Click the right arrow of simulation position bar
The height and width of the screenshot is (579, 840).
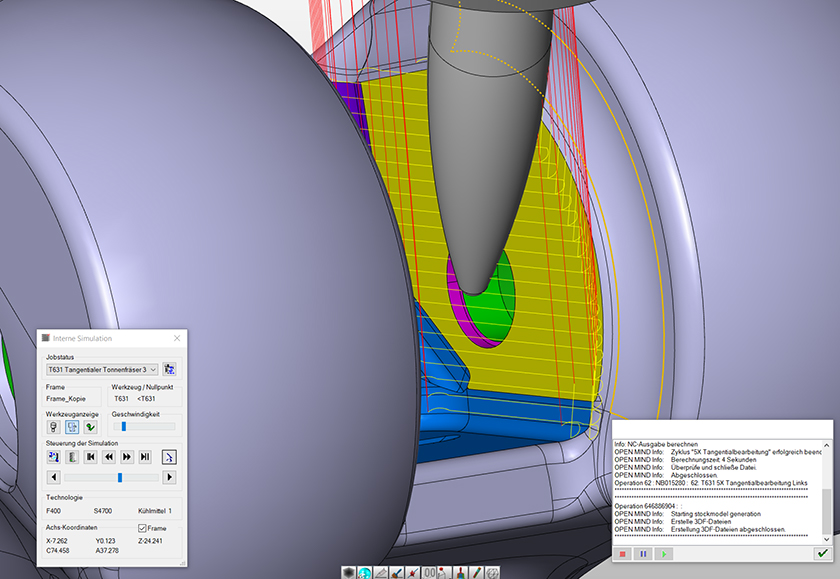[169, 477]
